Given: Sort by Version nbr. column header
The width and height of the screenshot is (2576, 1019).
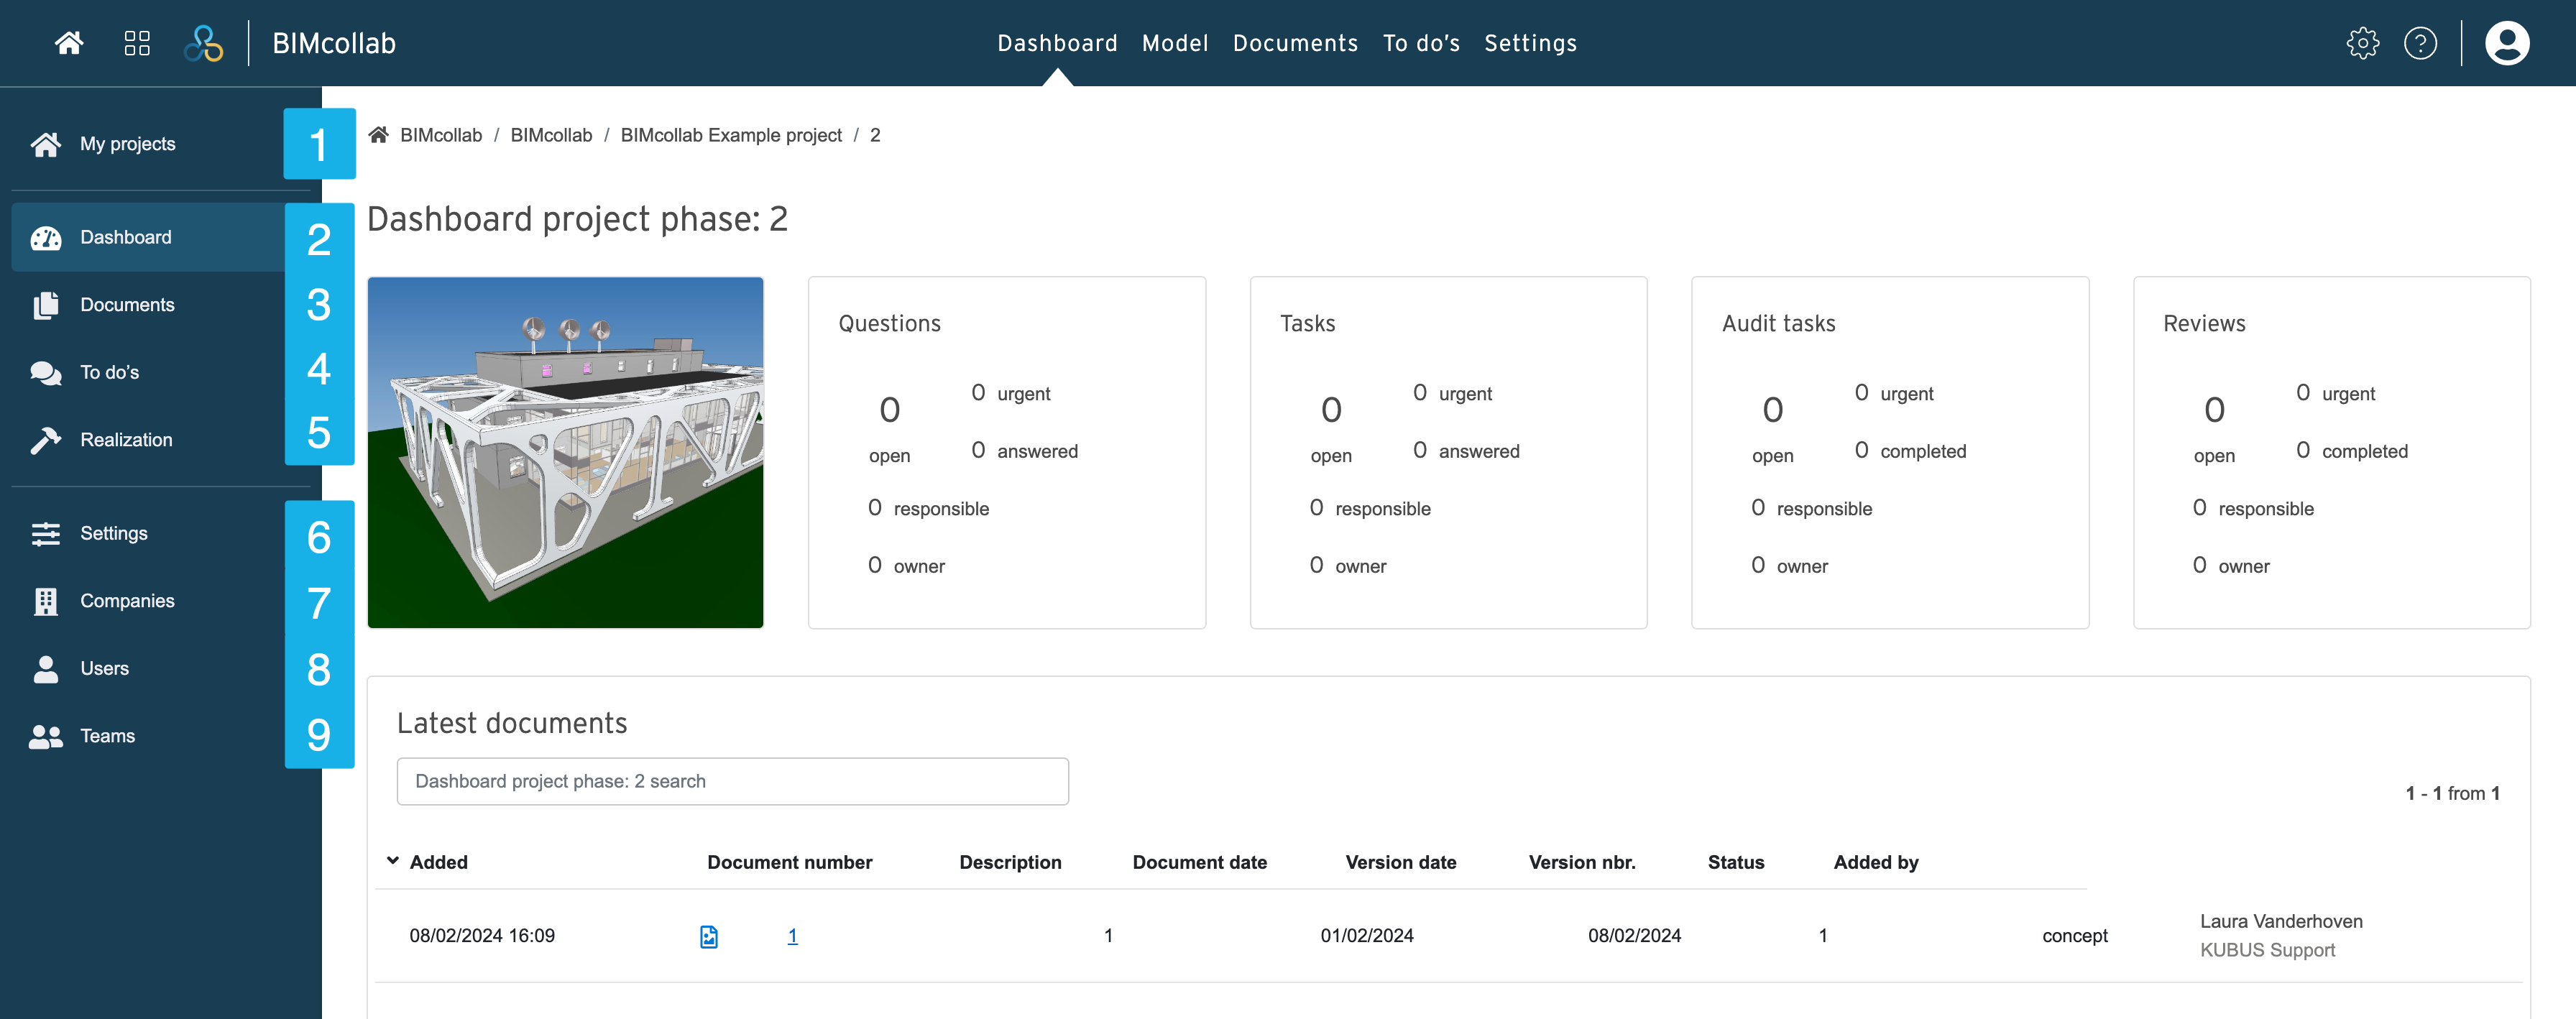Looking at the screenshot, I should pyautogui.click(x=1582, y=862).
